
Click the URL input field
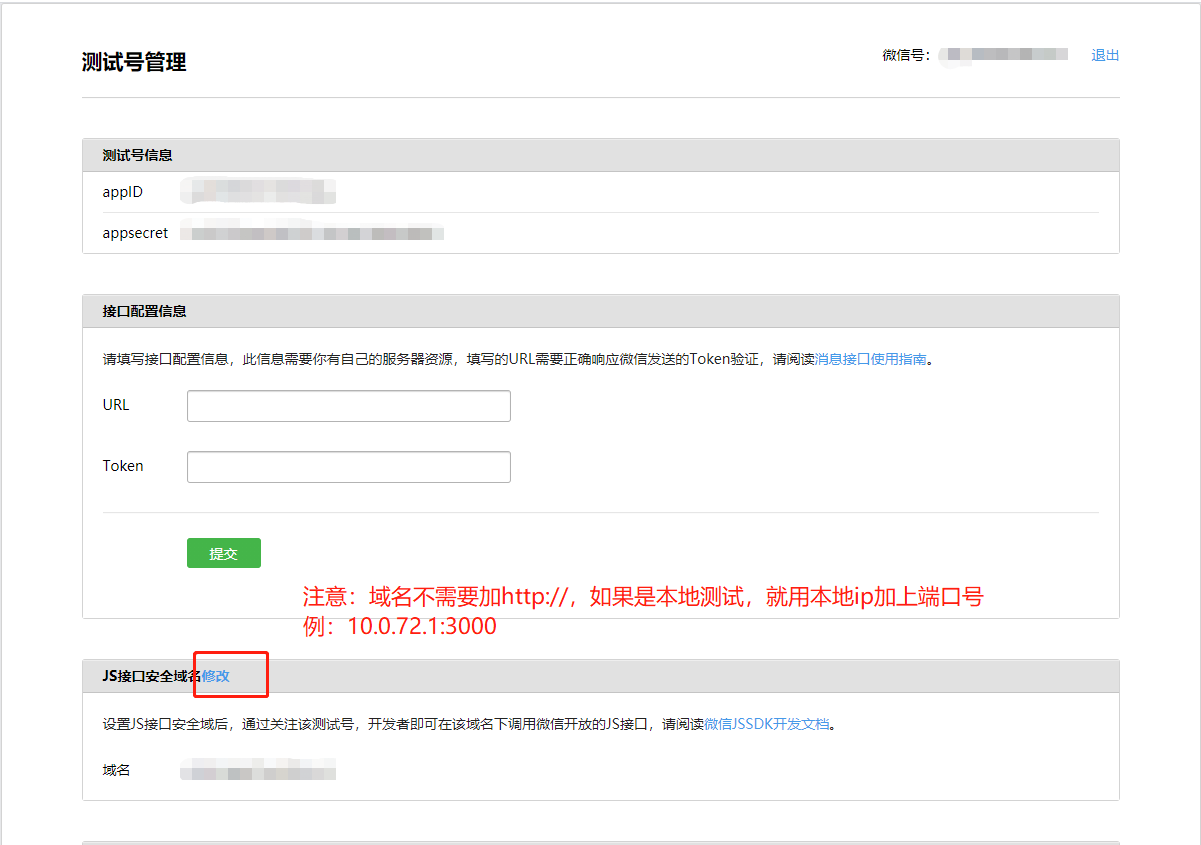tap(348, 405)
